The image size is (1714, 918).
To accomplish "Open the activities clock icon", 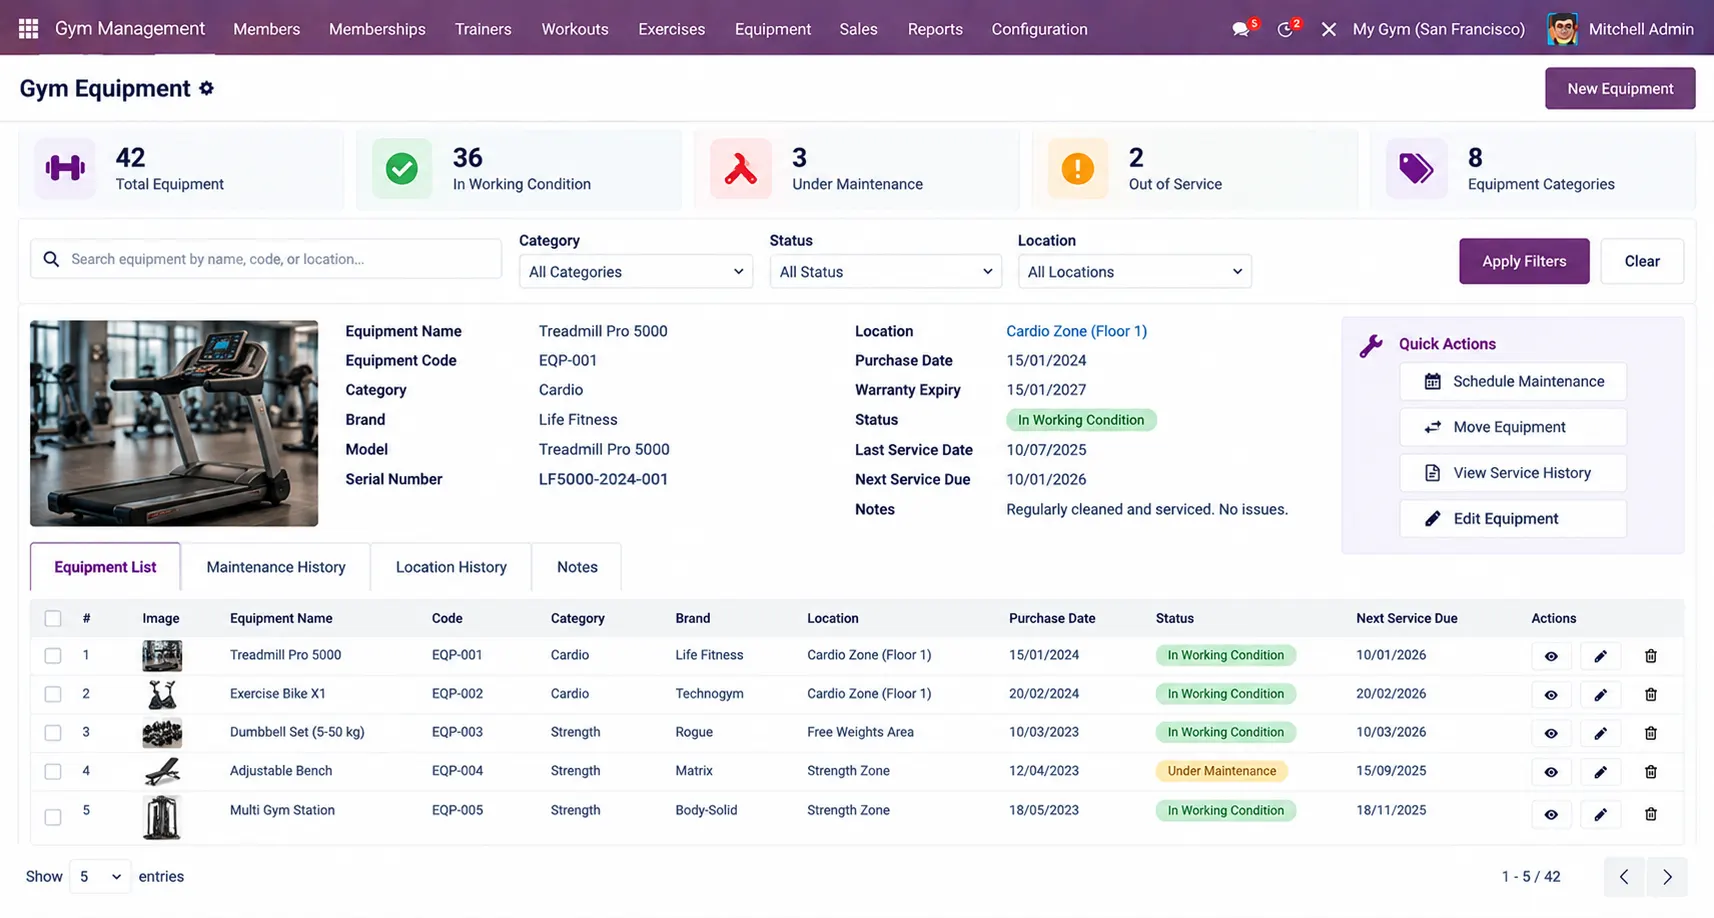I will click(x=1286, y=29).
